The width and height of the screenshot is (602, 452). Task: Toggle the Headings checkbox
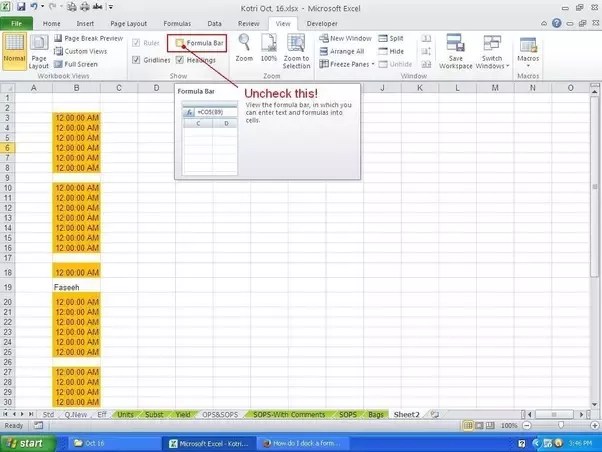tap(179, 60)
